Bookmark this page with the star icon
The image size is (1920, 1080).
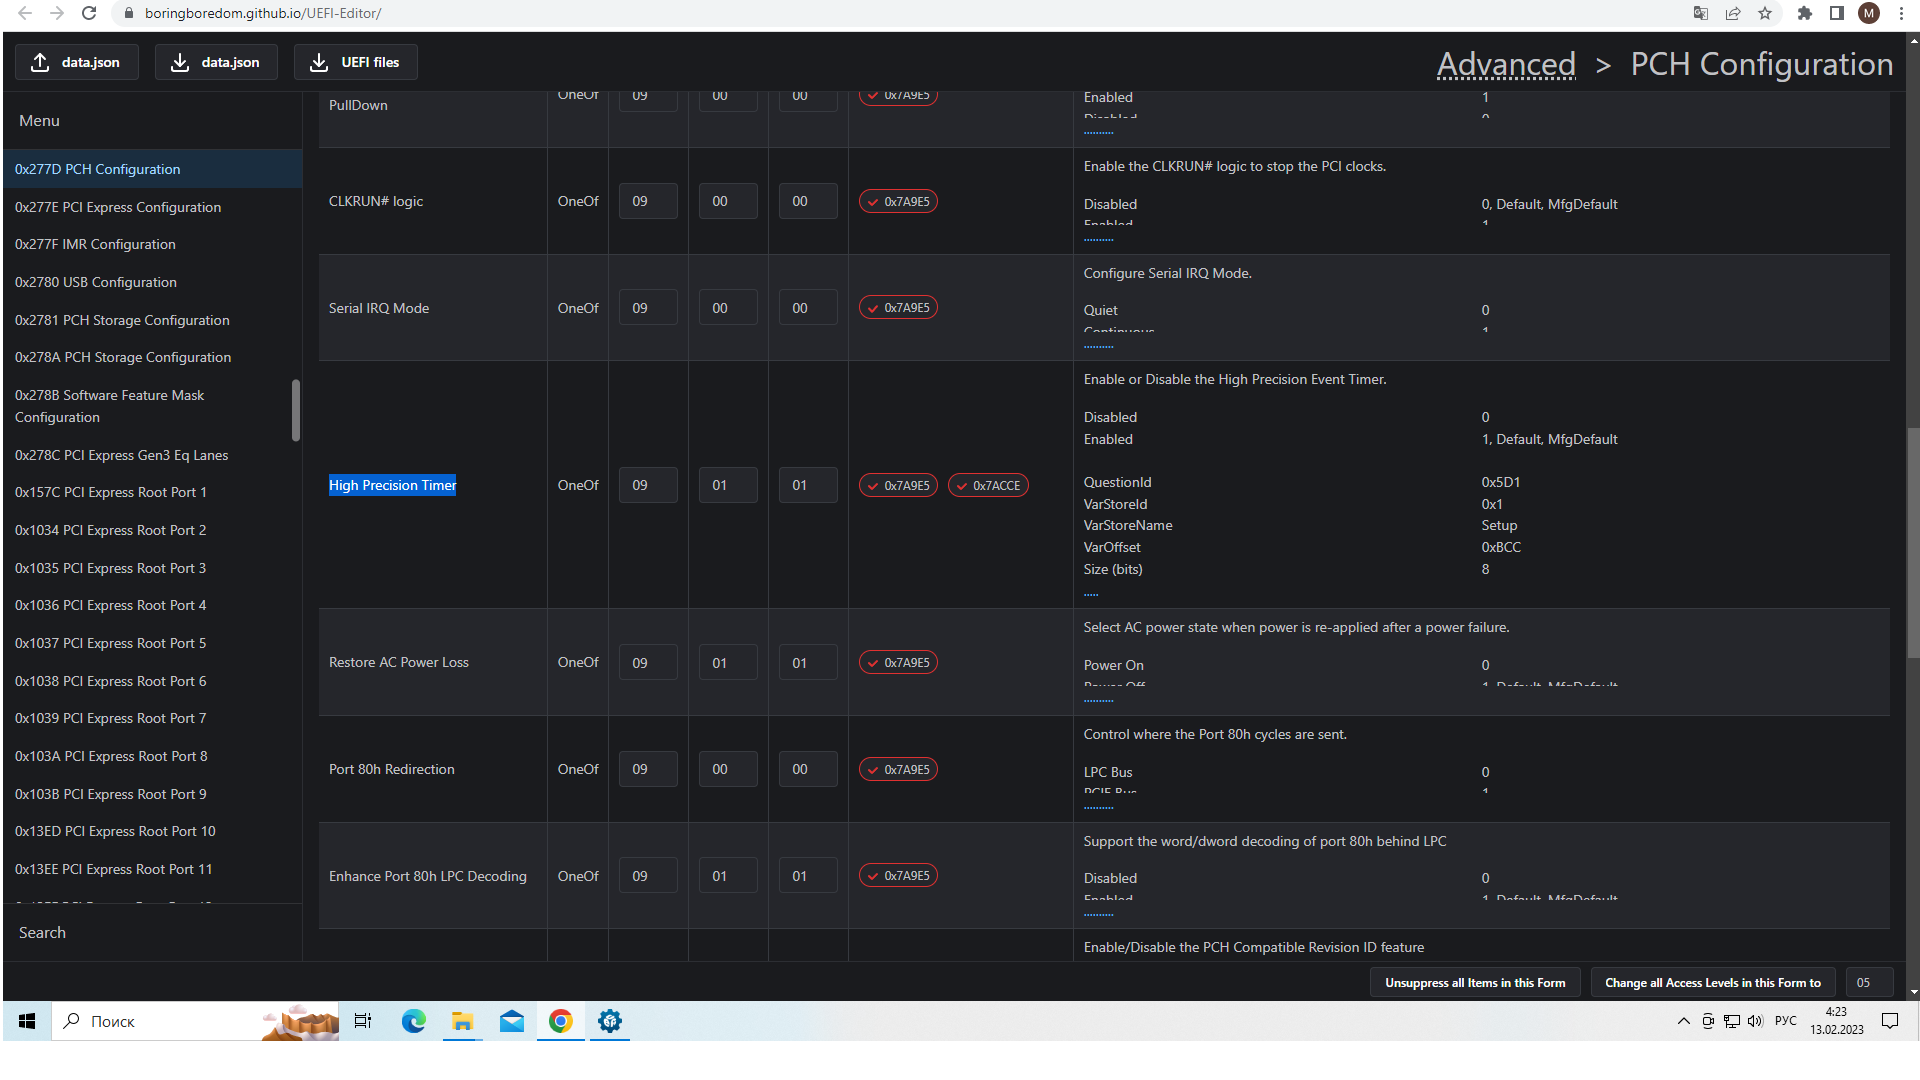coord(1765,13)
